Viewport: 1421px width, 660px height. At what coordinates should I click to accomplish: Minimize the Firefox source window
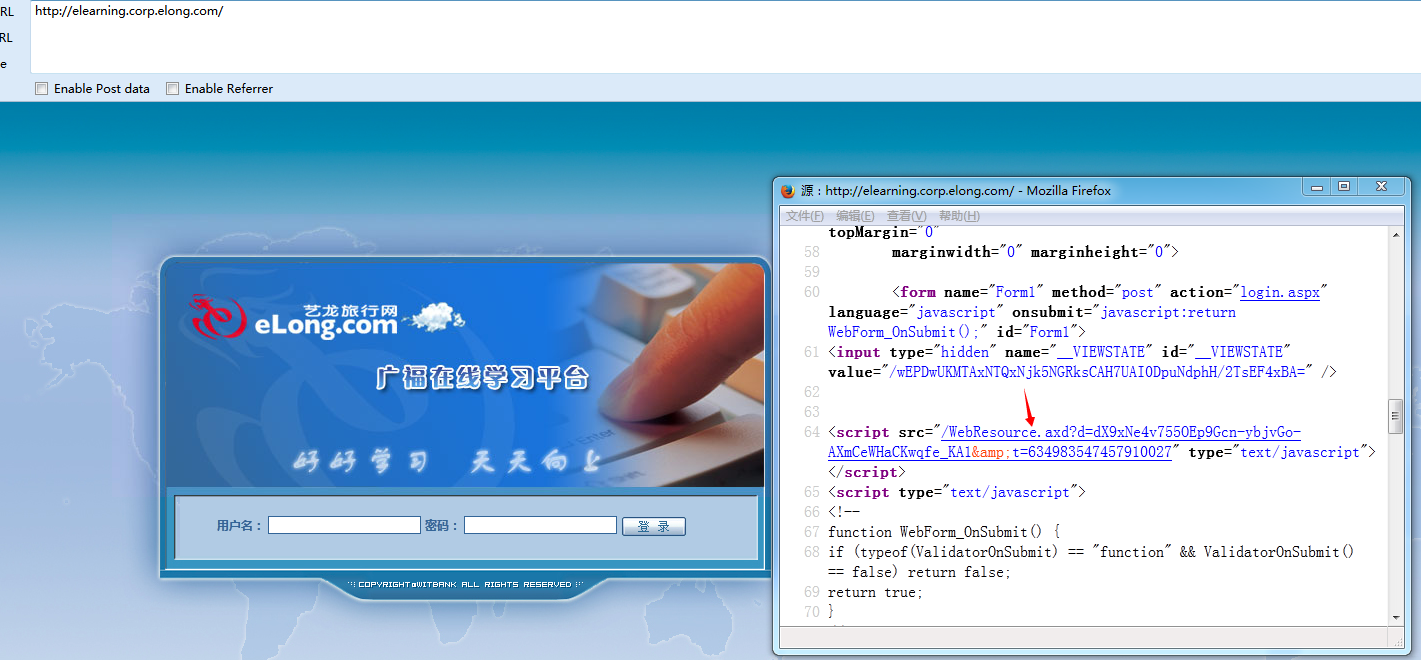click(1317, 187)
